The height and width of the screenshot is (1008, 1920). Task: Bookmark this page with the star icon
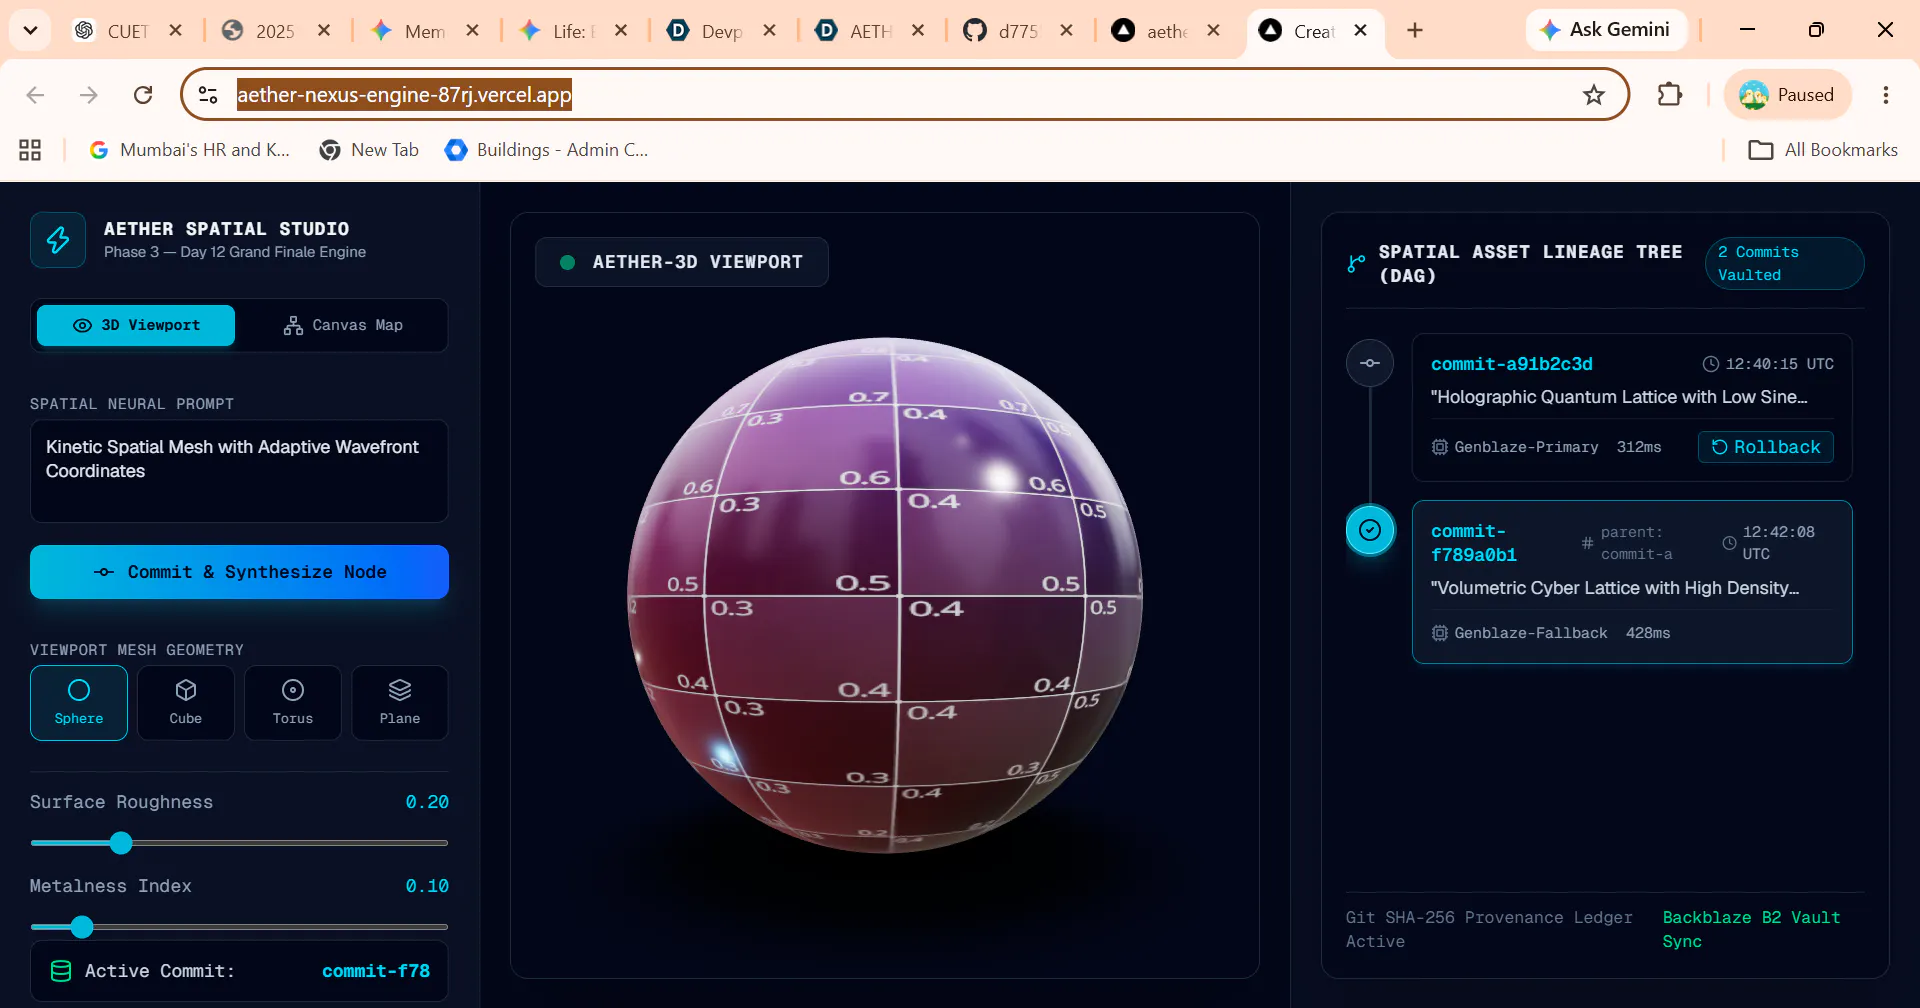[1594, 95]
